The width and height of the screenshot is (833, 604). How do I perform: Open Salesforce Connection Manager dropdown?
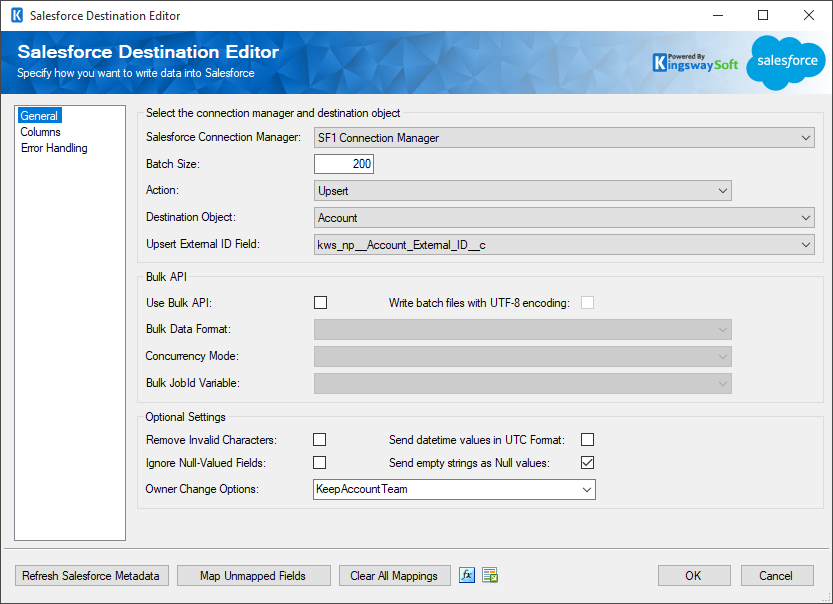(564, 138)
